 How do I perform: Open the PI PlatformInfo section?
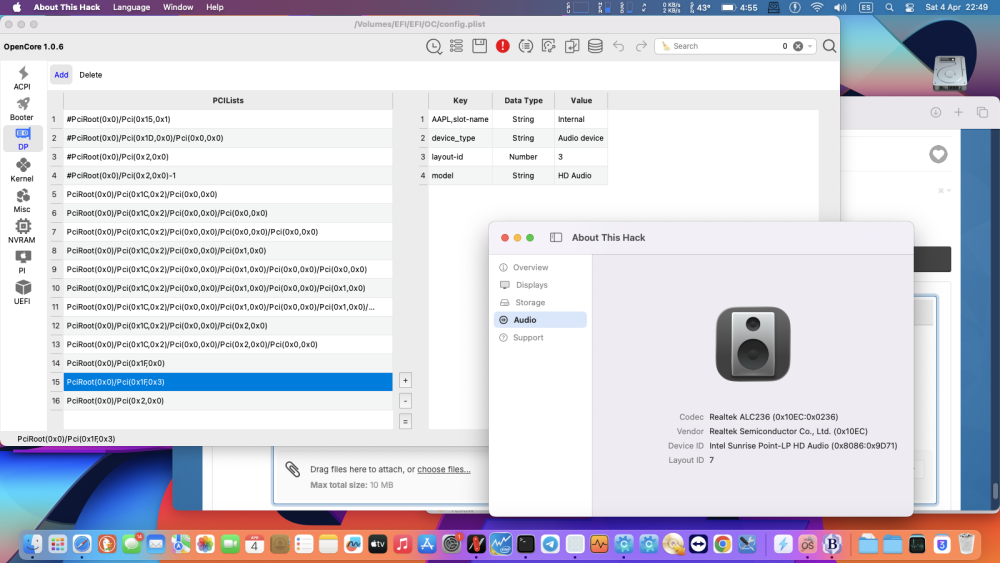click(22, 261)
